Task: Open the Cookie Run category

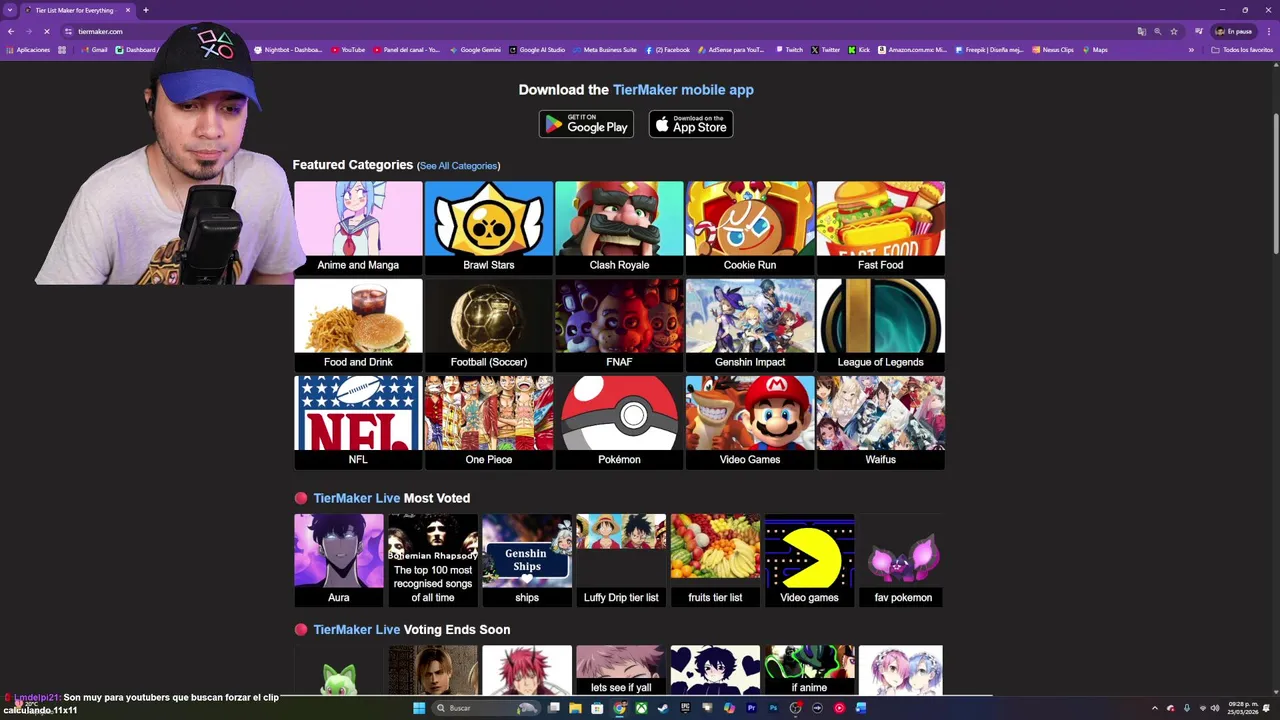Action: pyautogui.click(x=750, y=227)
